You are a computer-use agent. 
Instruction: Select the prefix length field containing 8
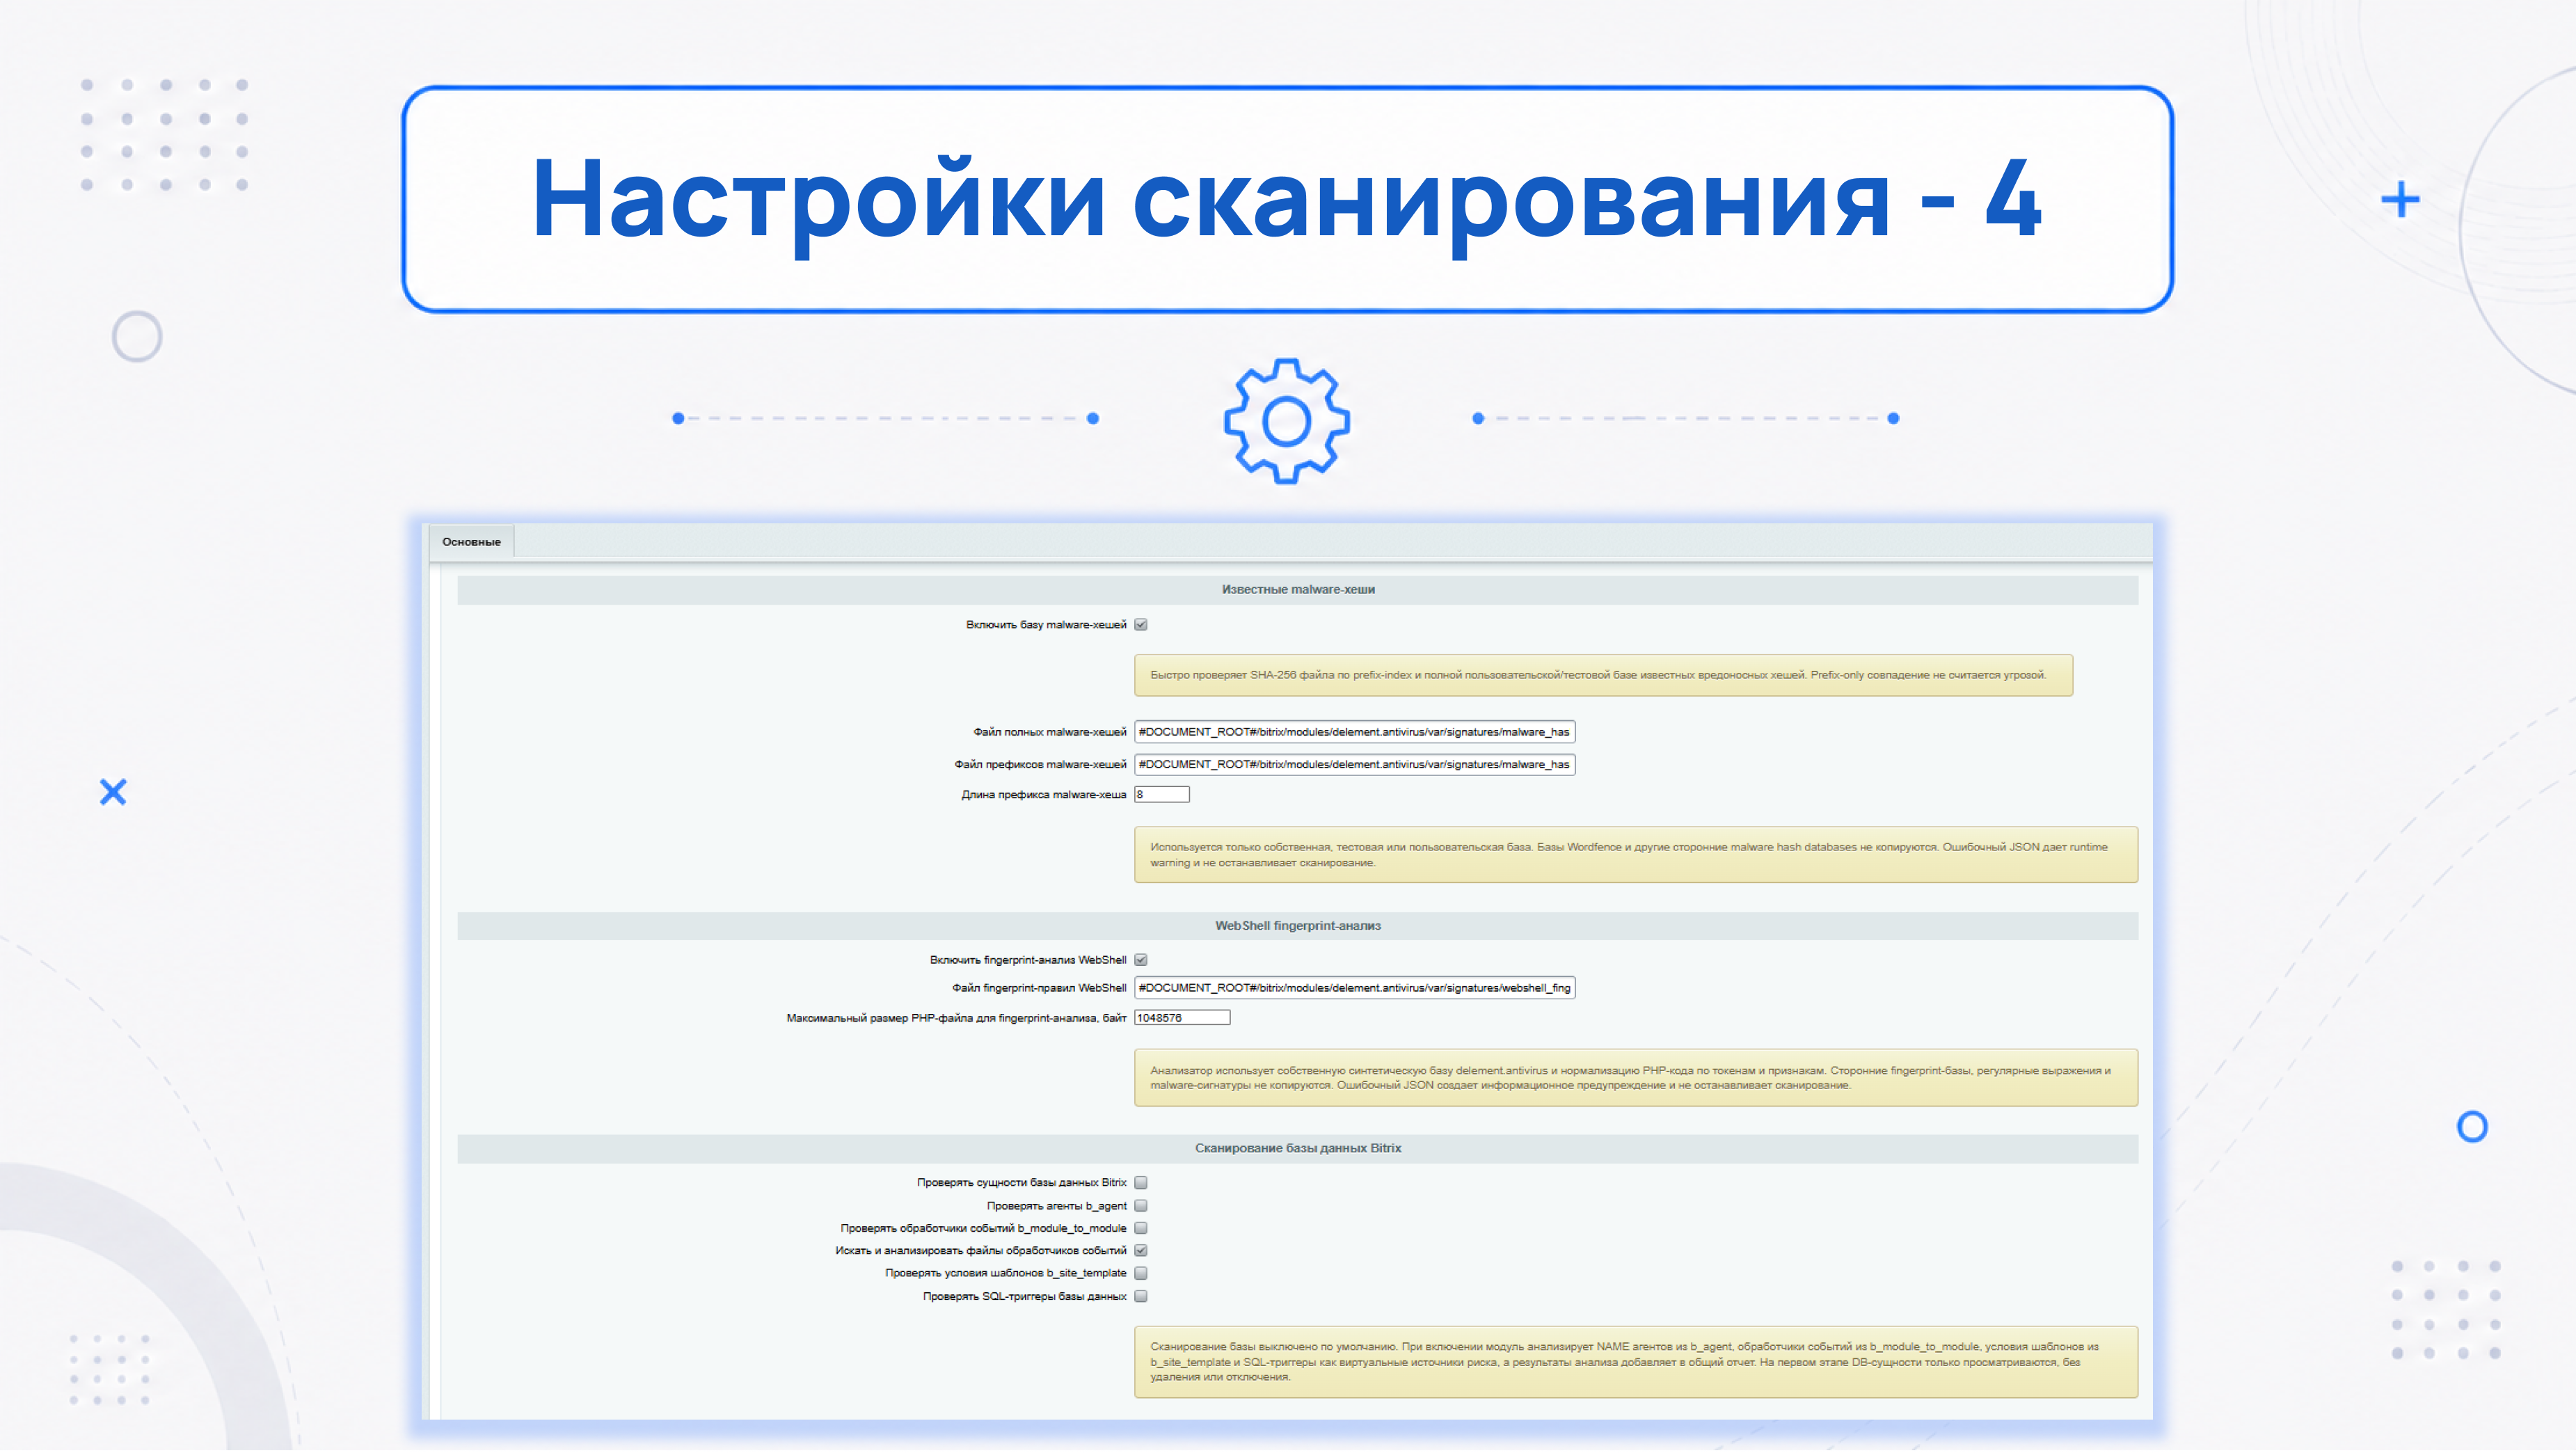tap(1162, 795)
